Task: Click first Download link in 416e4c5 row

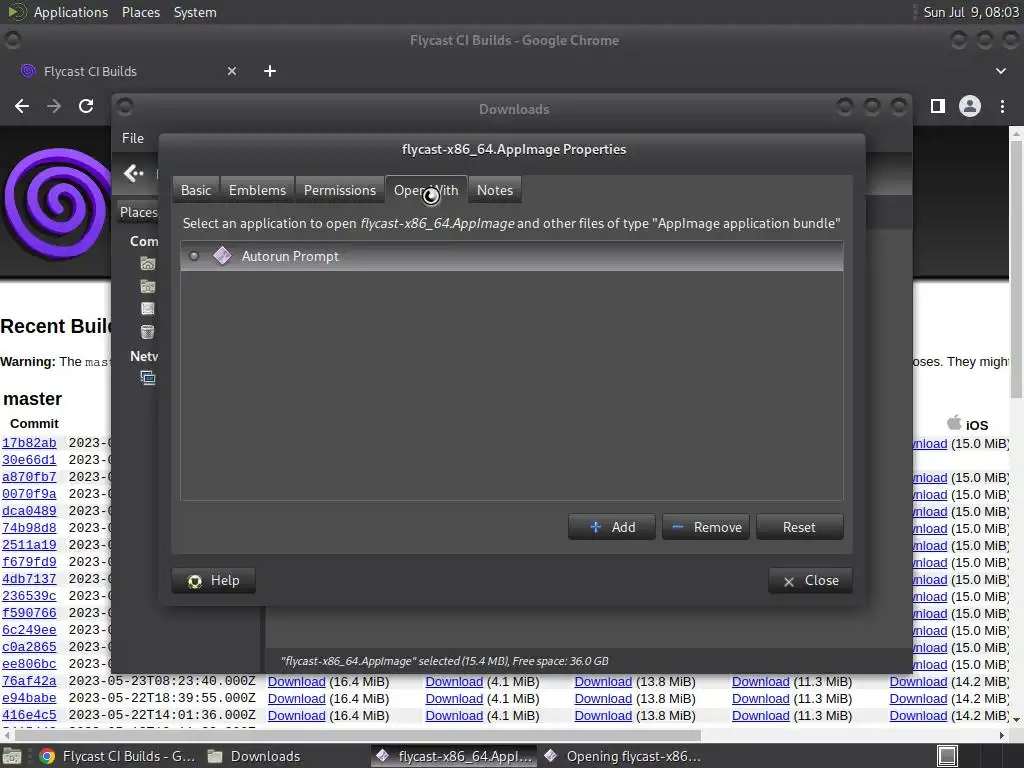Action: 296,716
